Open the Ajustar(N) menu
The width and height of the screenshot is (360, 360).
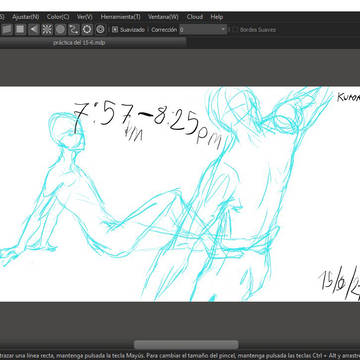[x=26, y=17]
